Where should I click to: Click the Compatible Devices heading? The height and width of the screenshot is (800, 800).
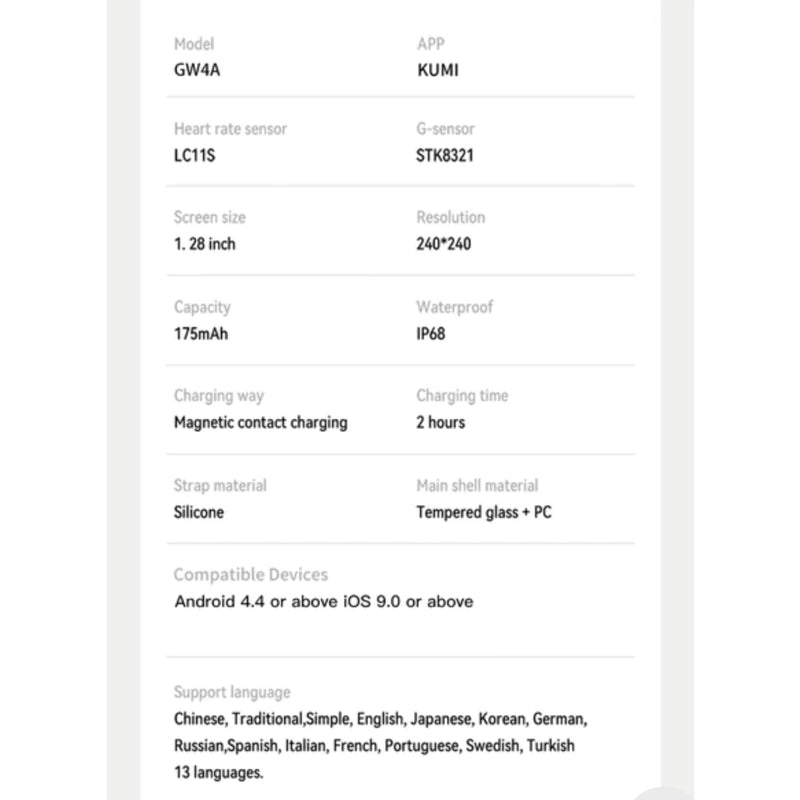(x=251, y=575)
